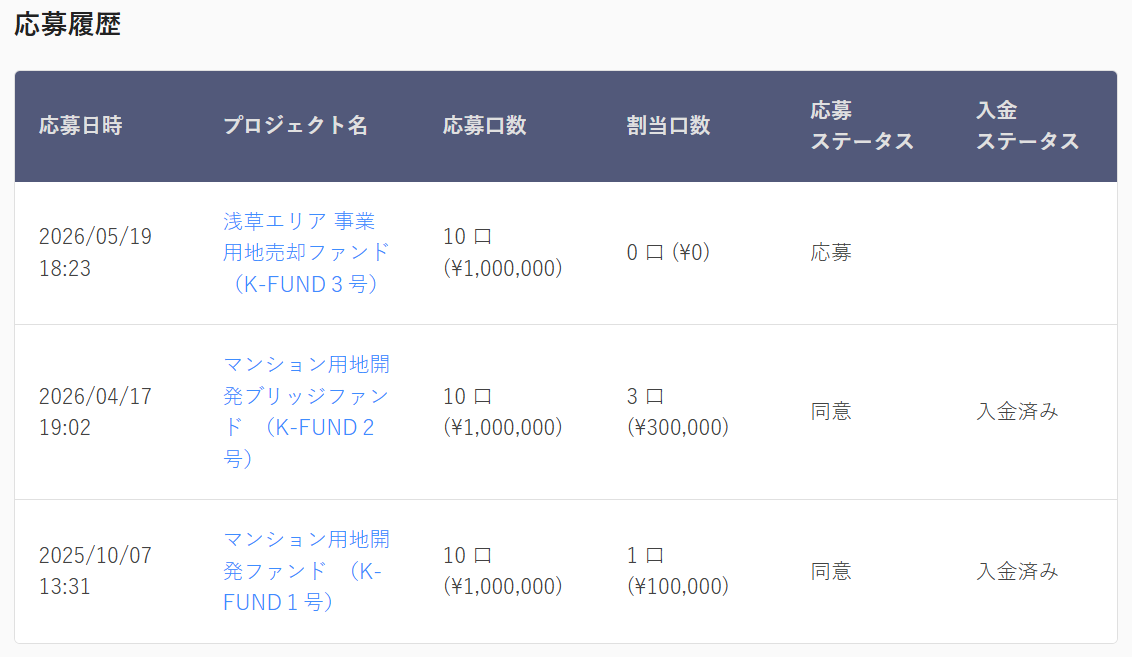Click 入金済み in the K-FUND 2号 row
Viewport: 1132px width, 657px height.
[1017, 412]
